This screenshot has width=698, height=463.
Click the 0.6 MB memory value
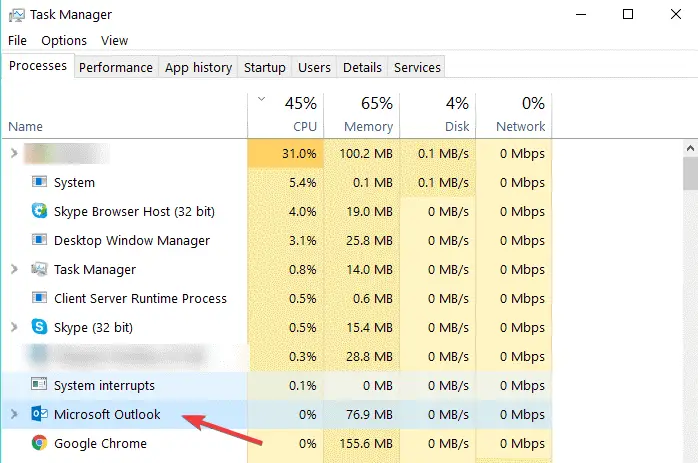[x=373, y=298]
